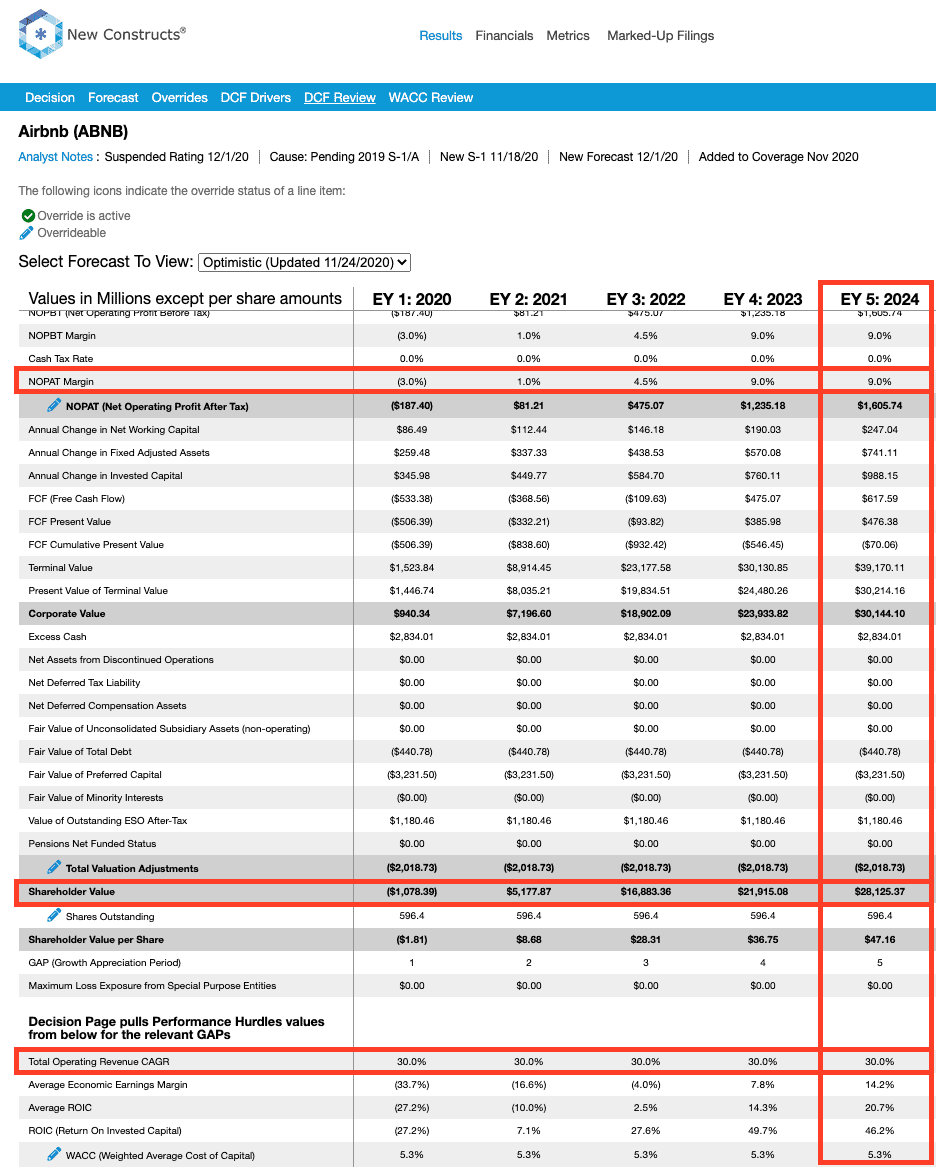Screen dimensions: 936x1167
Task: Click the GAP (Growth Appreciation Period) label
Action: (x=105, y=962)
